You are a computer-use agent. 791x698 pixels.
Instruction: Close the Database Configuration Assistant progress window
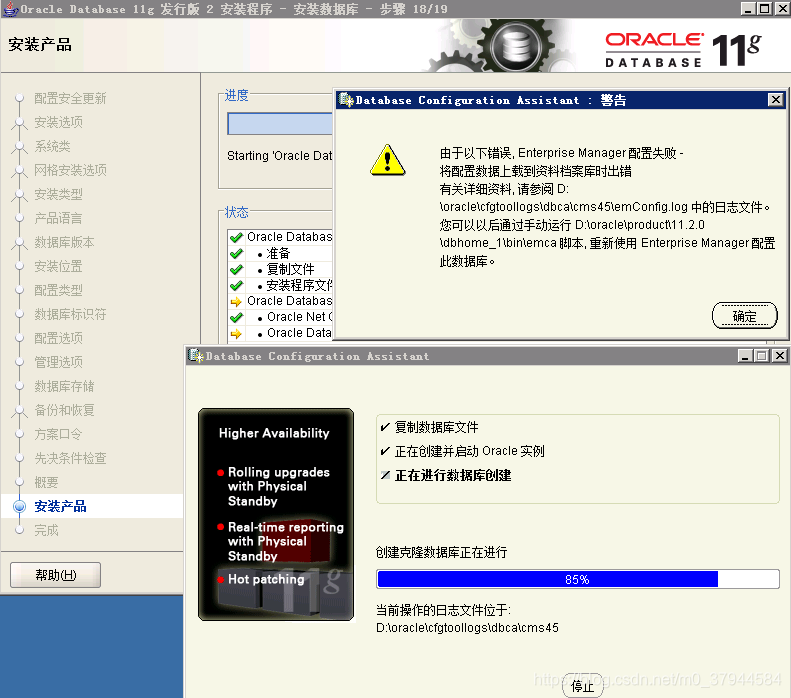tap(779, 356)
